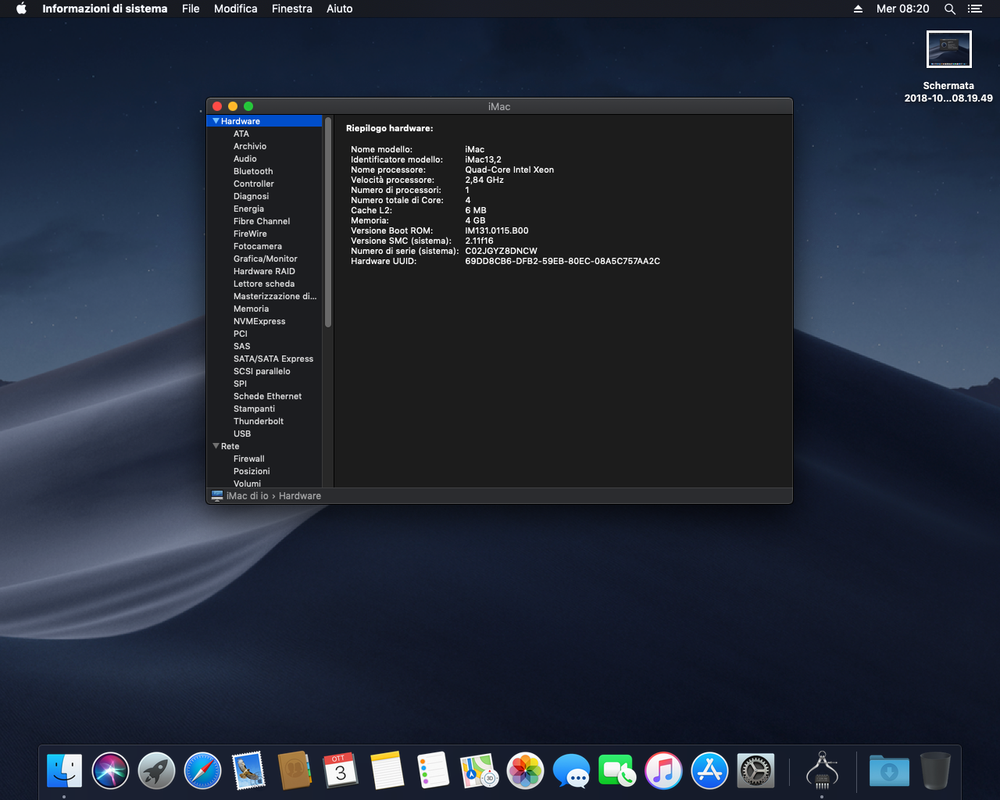1000x800 pixels.
Task: Open Photos app in Dock
Action: (525, 771)
